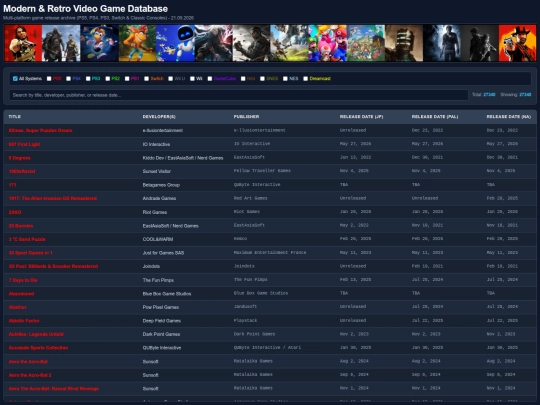Select the The Fun Pimps developer cell
Viewport: 540px width, 405px height.
point(158,280)
